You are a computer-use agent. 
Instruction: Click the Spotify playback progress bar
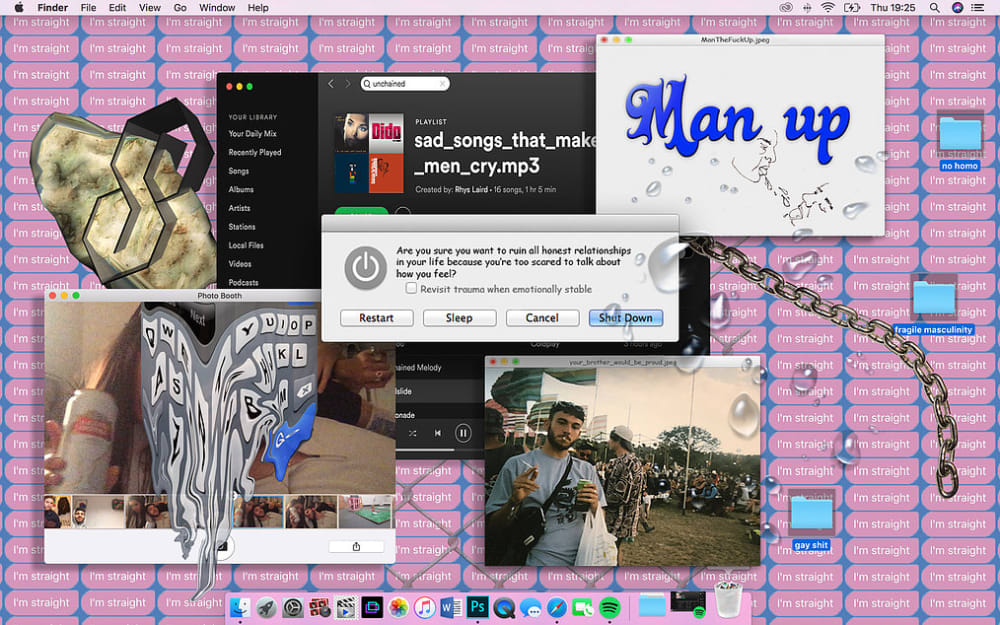pos(425,450)
